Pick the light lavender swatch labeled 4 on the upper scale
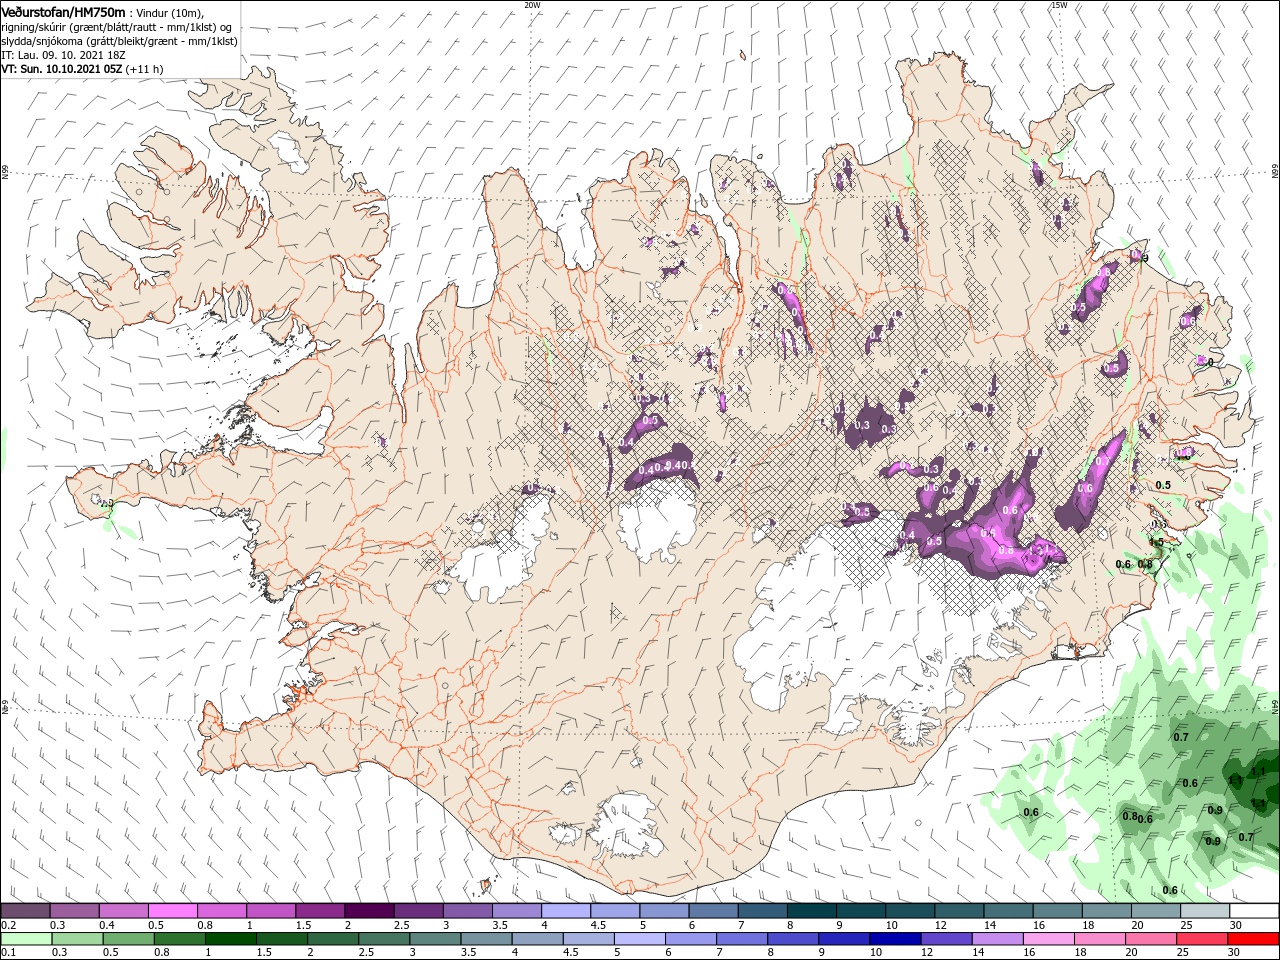1280x960 pixels. click(565, 911)
